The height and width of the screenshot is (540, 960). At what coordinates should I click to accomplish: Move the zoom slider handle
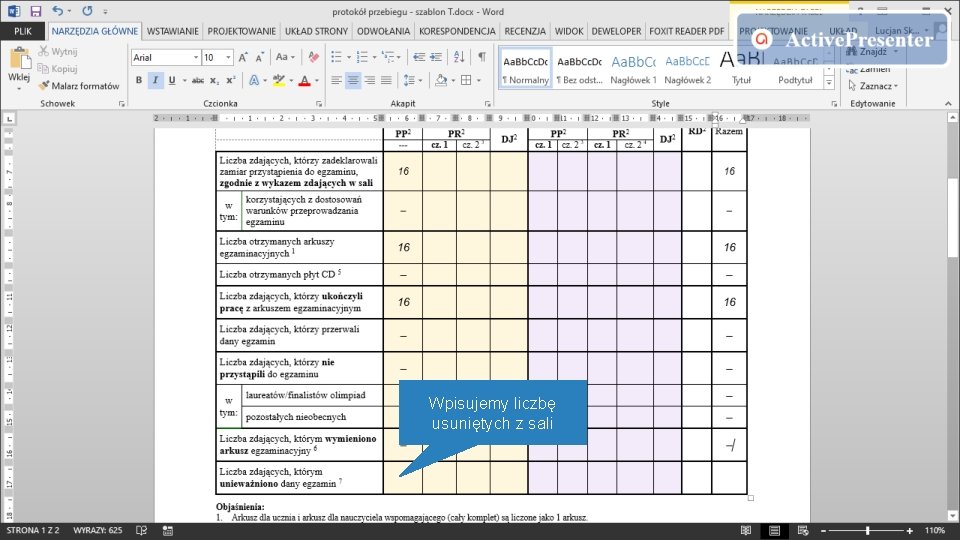(x=868, y=530)
